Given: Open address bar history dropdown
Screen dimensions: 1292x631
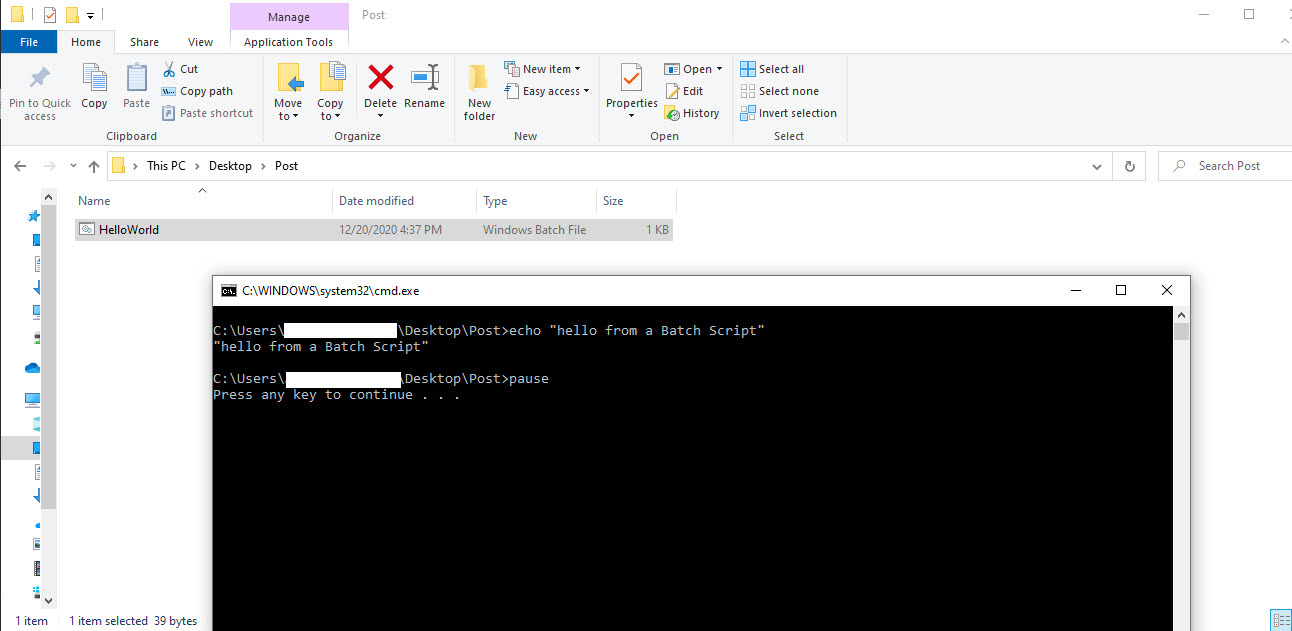Looking at the screenshot, I should [1098, 166].
